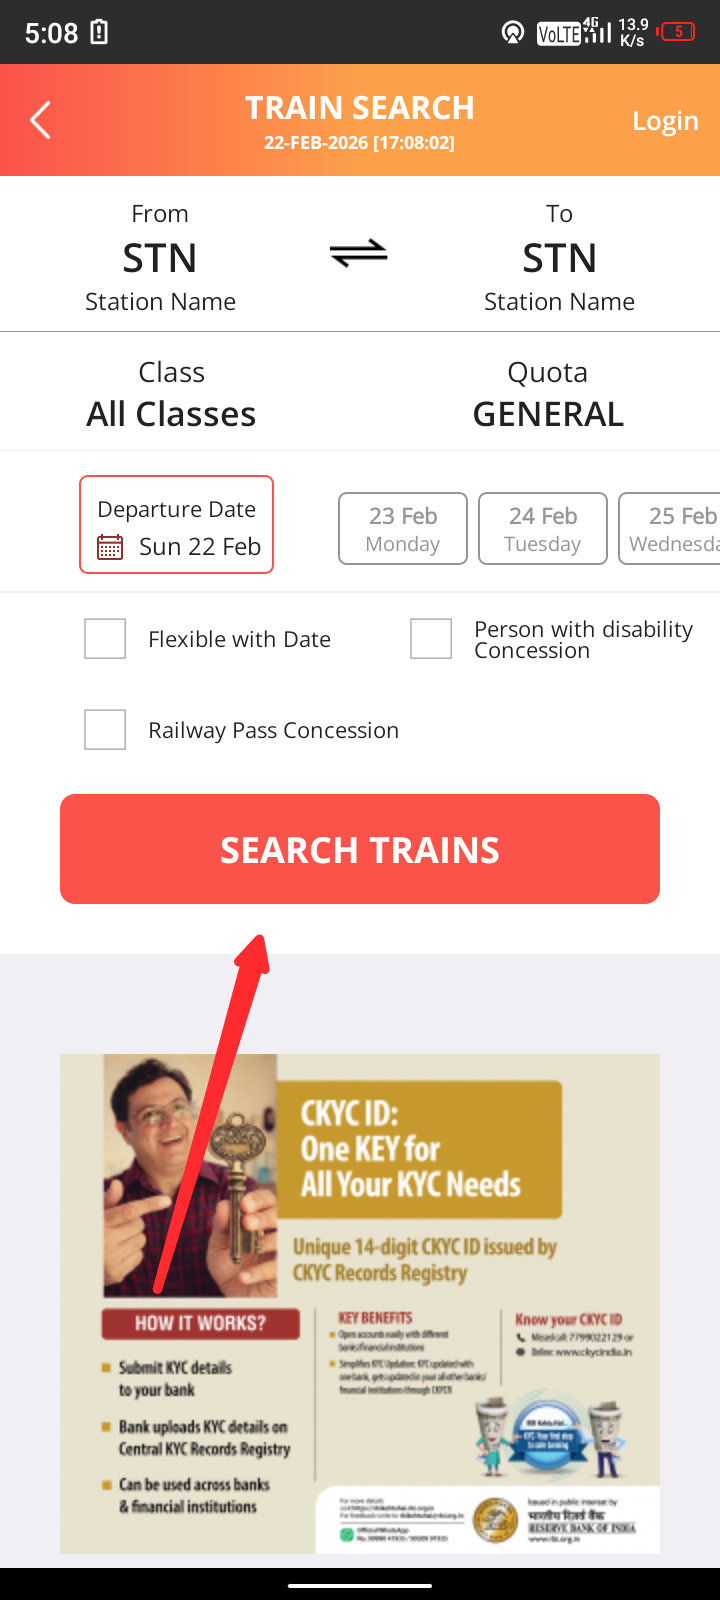This screenshot has height=1600, width=720.
Task: Choose the 25 Feb Wednesday date
Action: tap(672, 529)
